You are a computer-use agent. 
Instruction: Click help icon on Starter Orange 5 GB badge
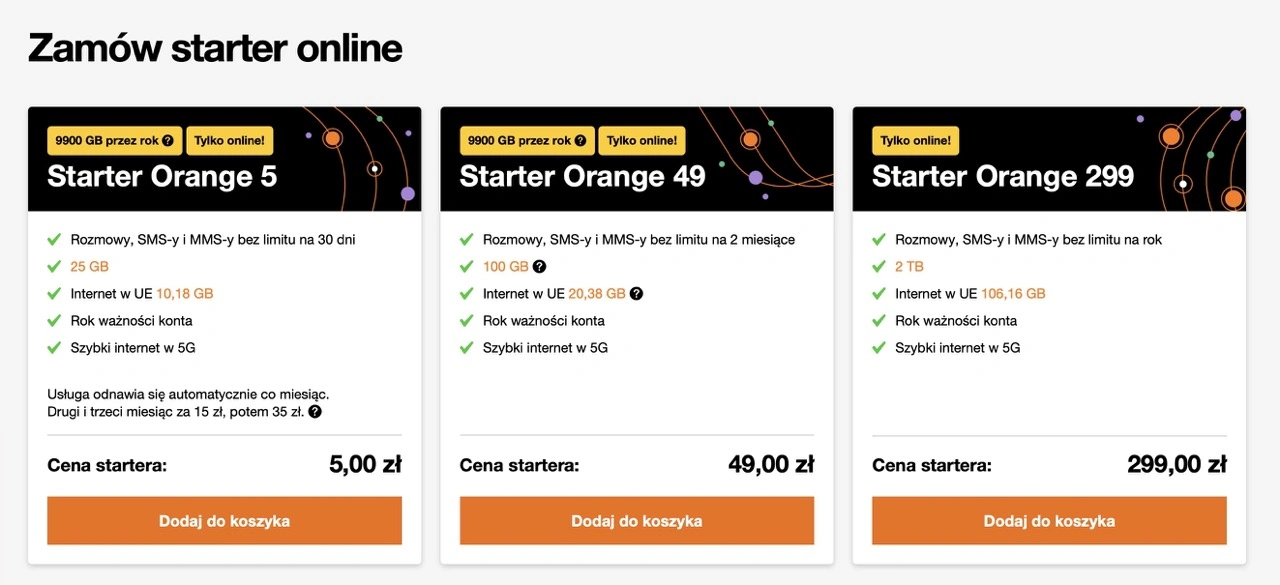click(168, 141)
